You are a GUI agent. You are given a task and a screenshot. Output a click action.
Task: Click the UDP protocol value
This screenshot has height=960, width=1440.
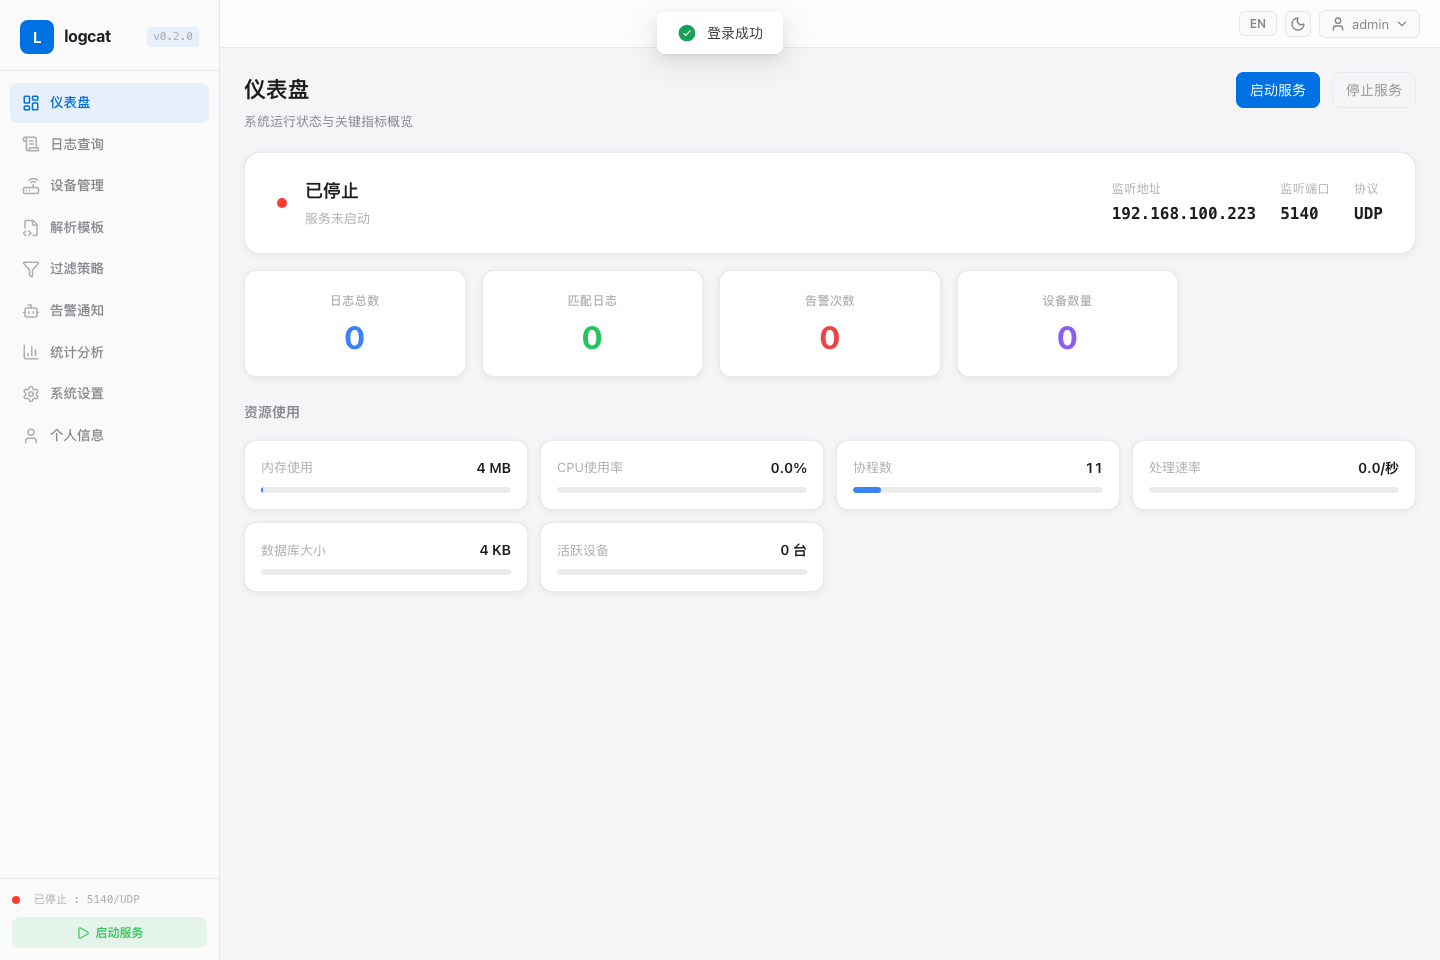click(x=1368, y=214)
